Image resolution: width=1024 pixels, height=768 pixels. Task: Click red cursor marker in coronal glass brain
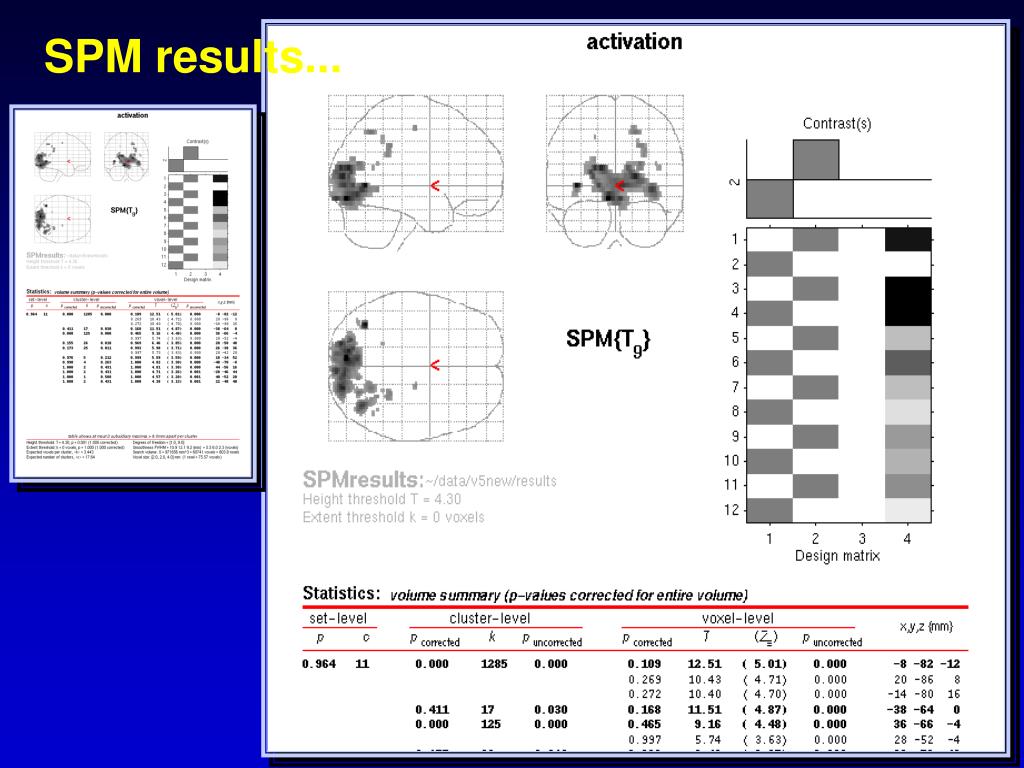(618, 186)
